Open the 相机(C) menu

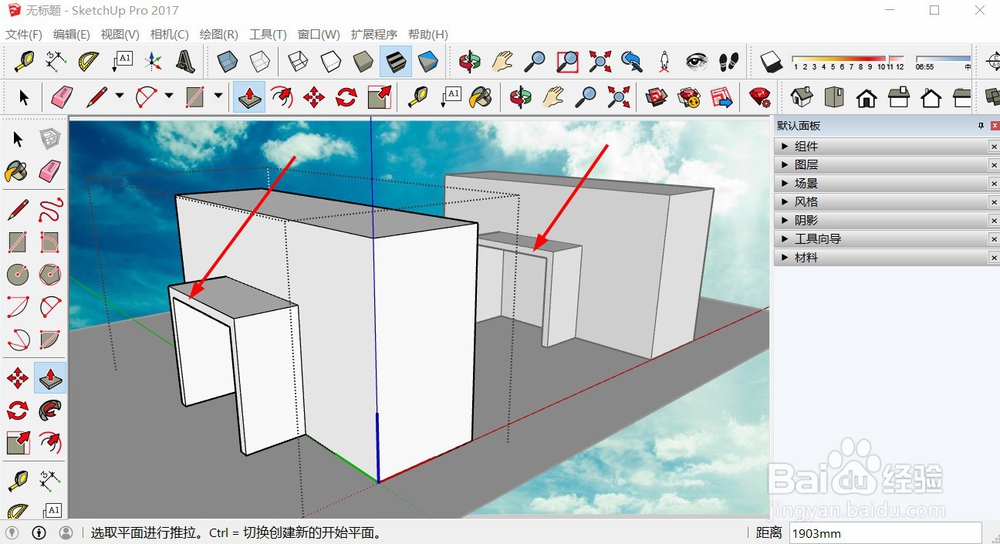tap(169, 34)
